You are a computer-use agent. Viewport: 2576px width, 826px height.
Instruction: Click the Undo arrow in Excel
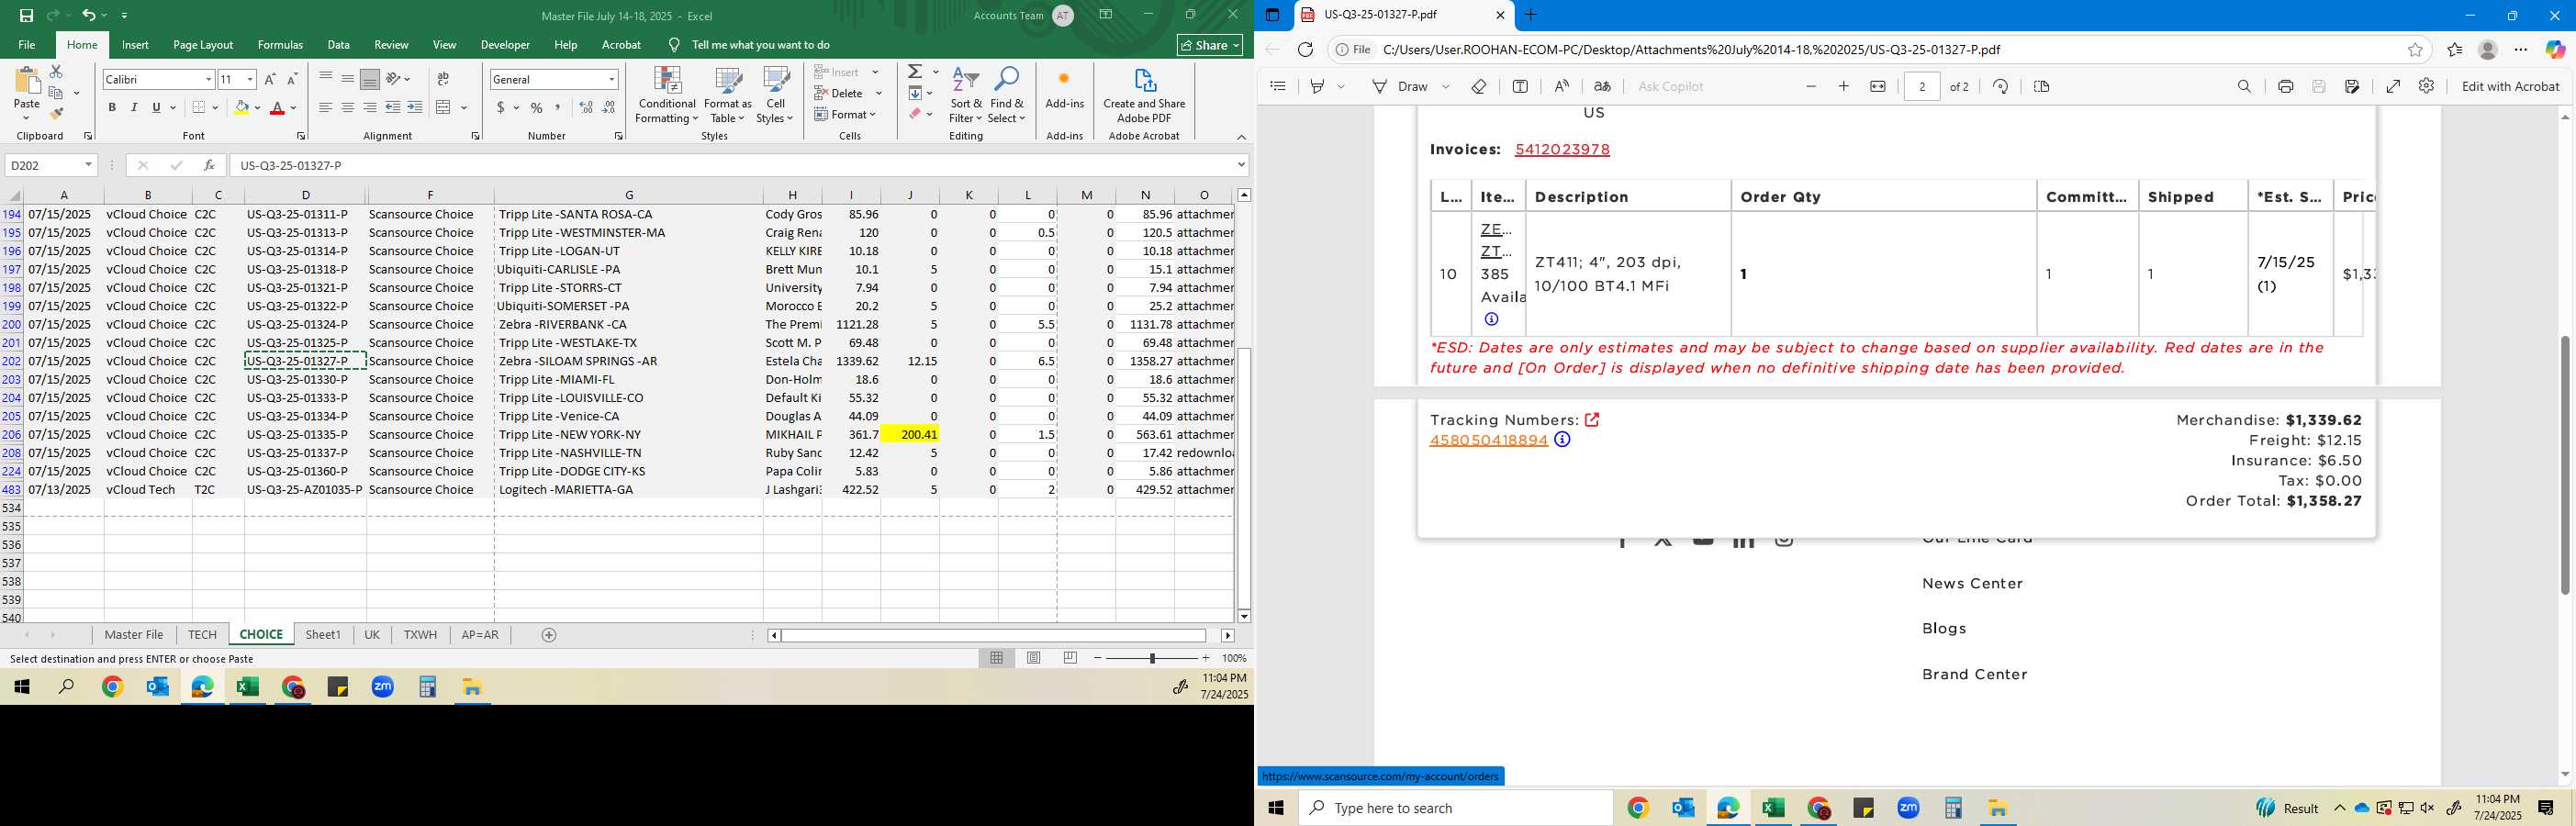point(89,15)
